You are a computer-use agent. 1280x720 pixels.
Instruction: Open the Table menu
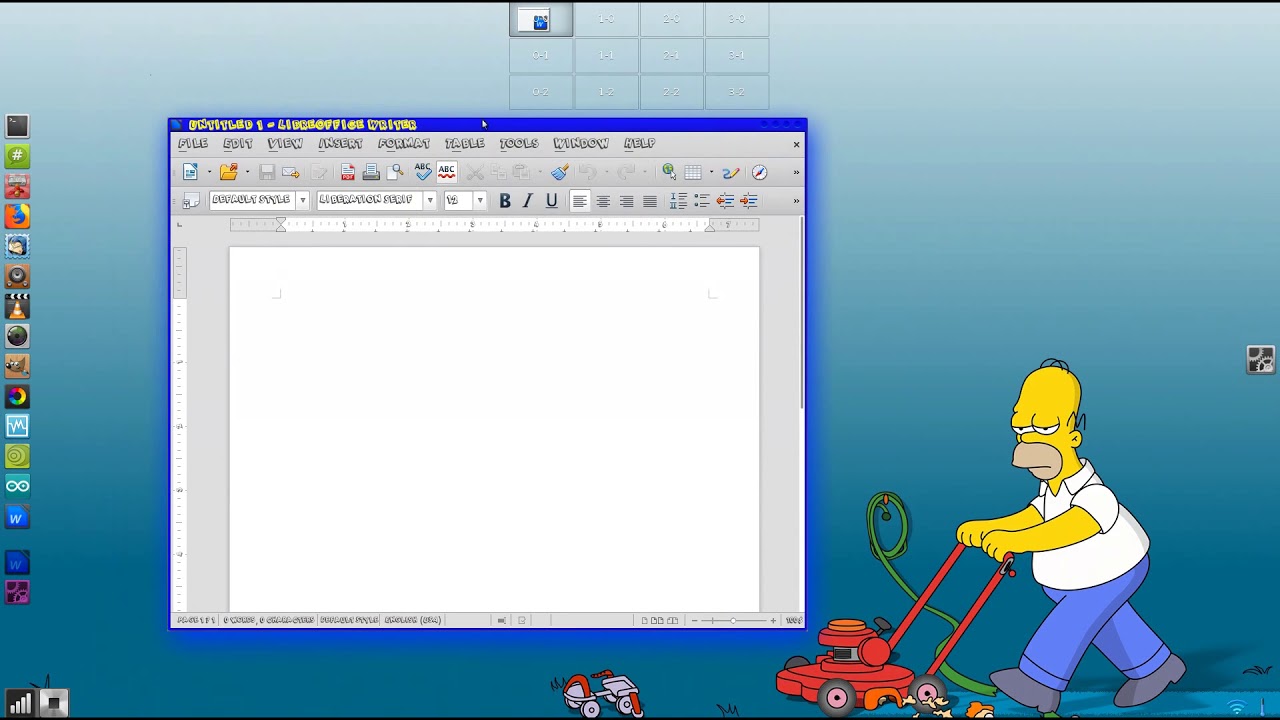pyautogui.click(x=465, y=144)
